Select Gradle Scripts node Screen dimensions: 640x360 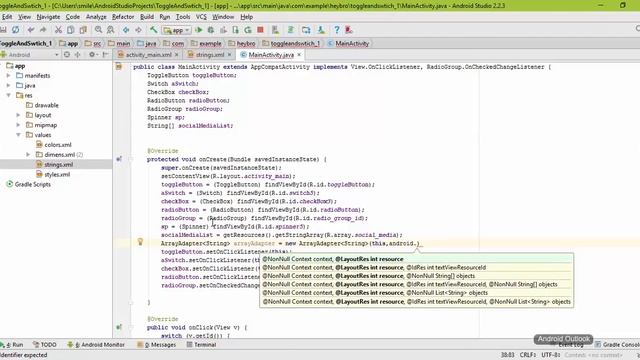click(x=29, y=184)
